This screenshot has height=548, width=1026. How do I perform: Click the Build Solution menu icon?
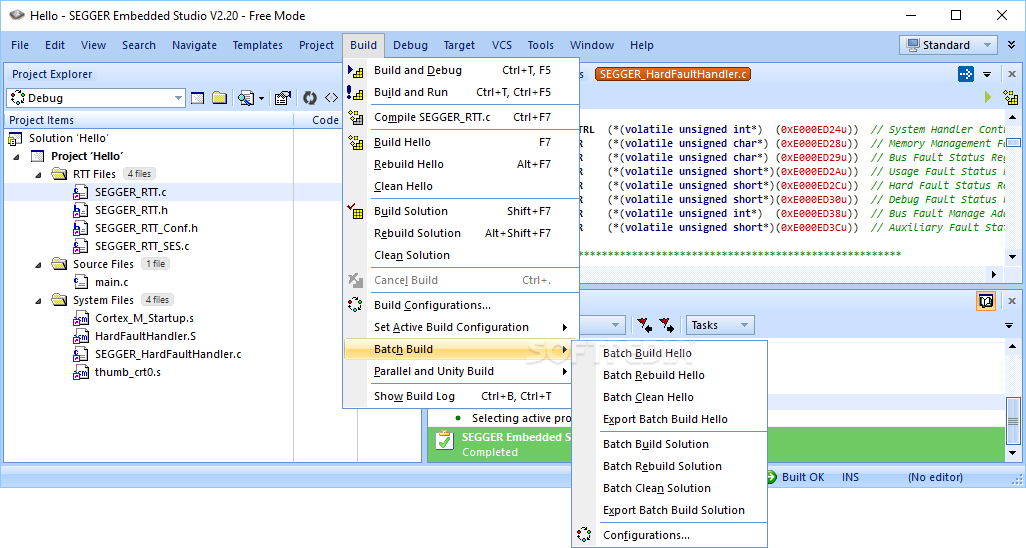(355, 211)
